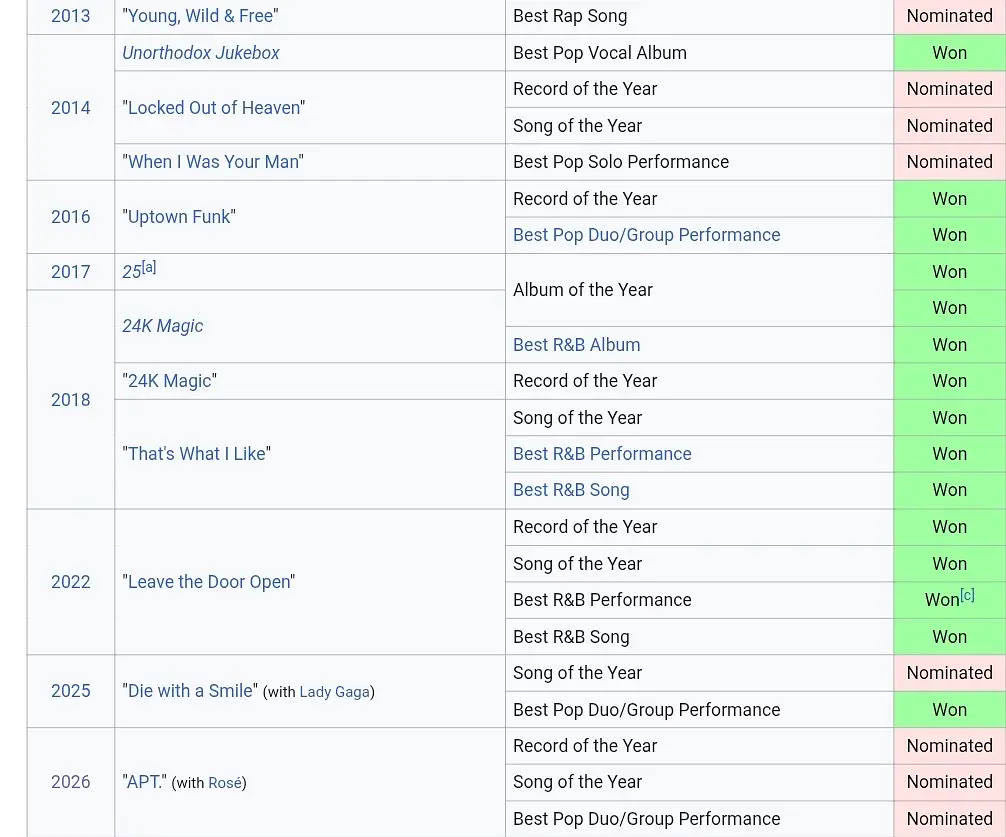Click Song of the Year for "Leave the Door Open"
Image resolution: width=1006 pixels, height=837 pixels.
[699, 564]
